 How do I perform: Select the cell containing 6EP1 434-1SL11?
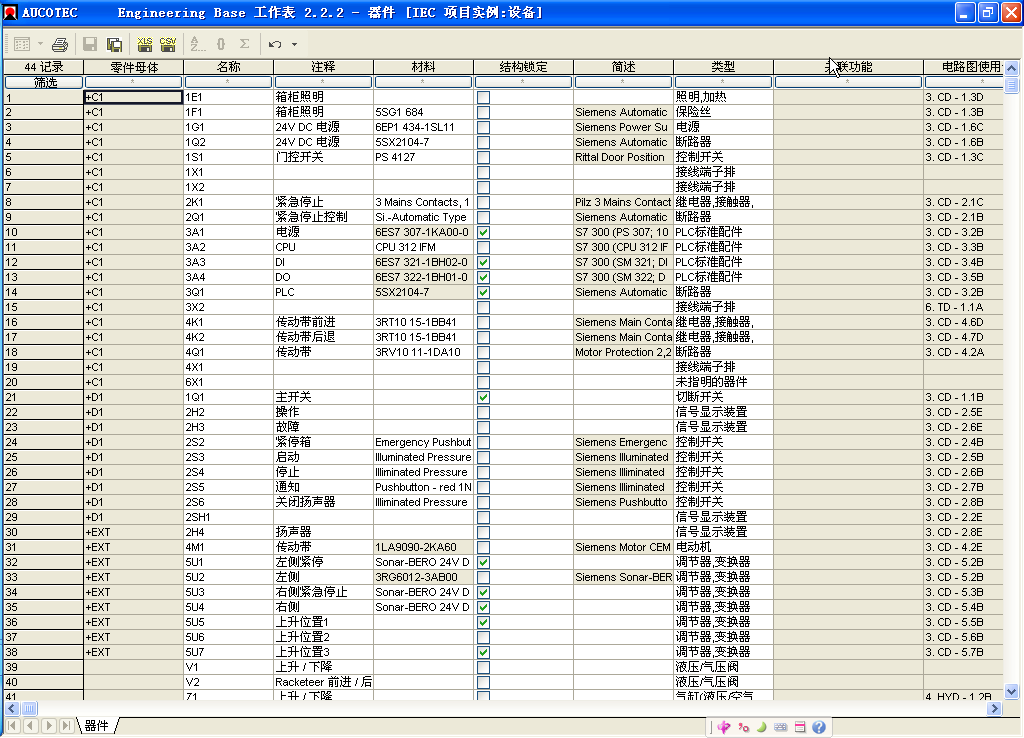pyautogui.click(x=423, y=127)
